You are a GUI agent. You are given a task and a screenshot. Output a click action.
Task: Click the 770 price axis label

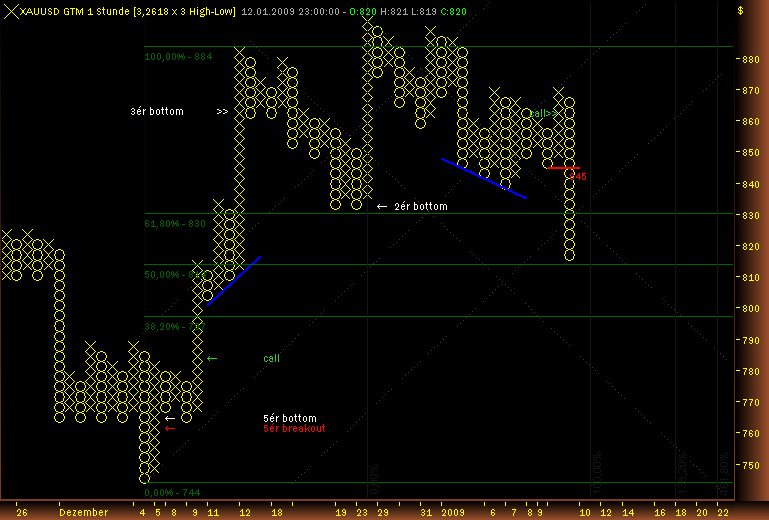coord(749,403)
